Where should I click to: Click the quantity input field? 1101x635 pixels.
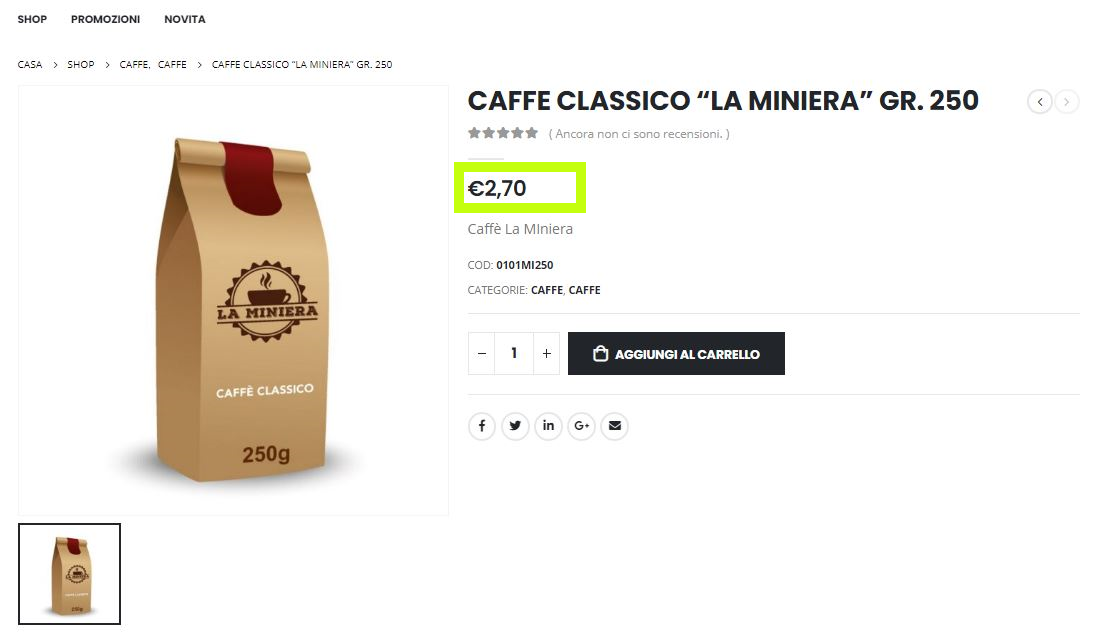pos(514,353)
